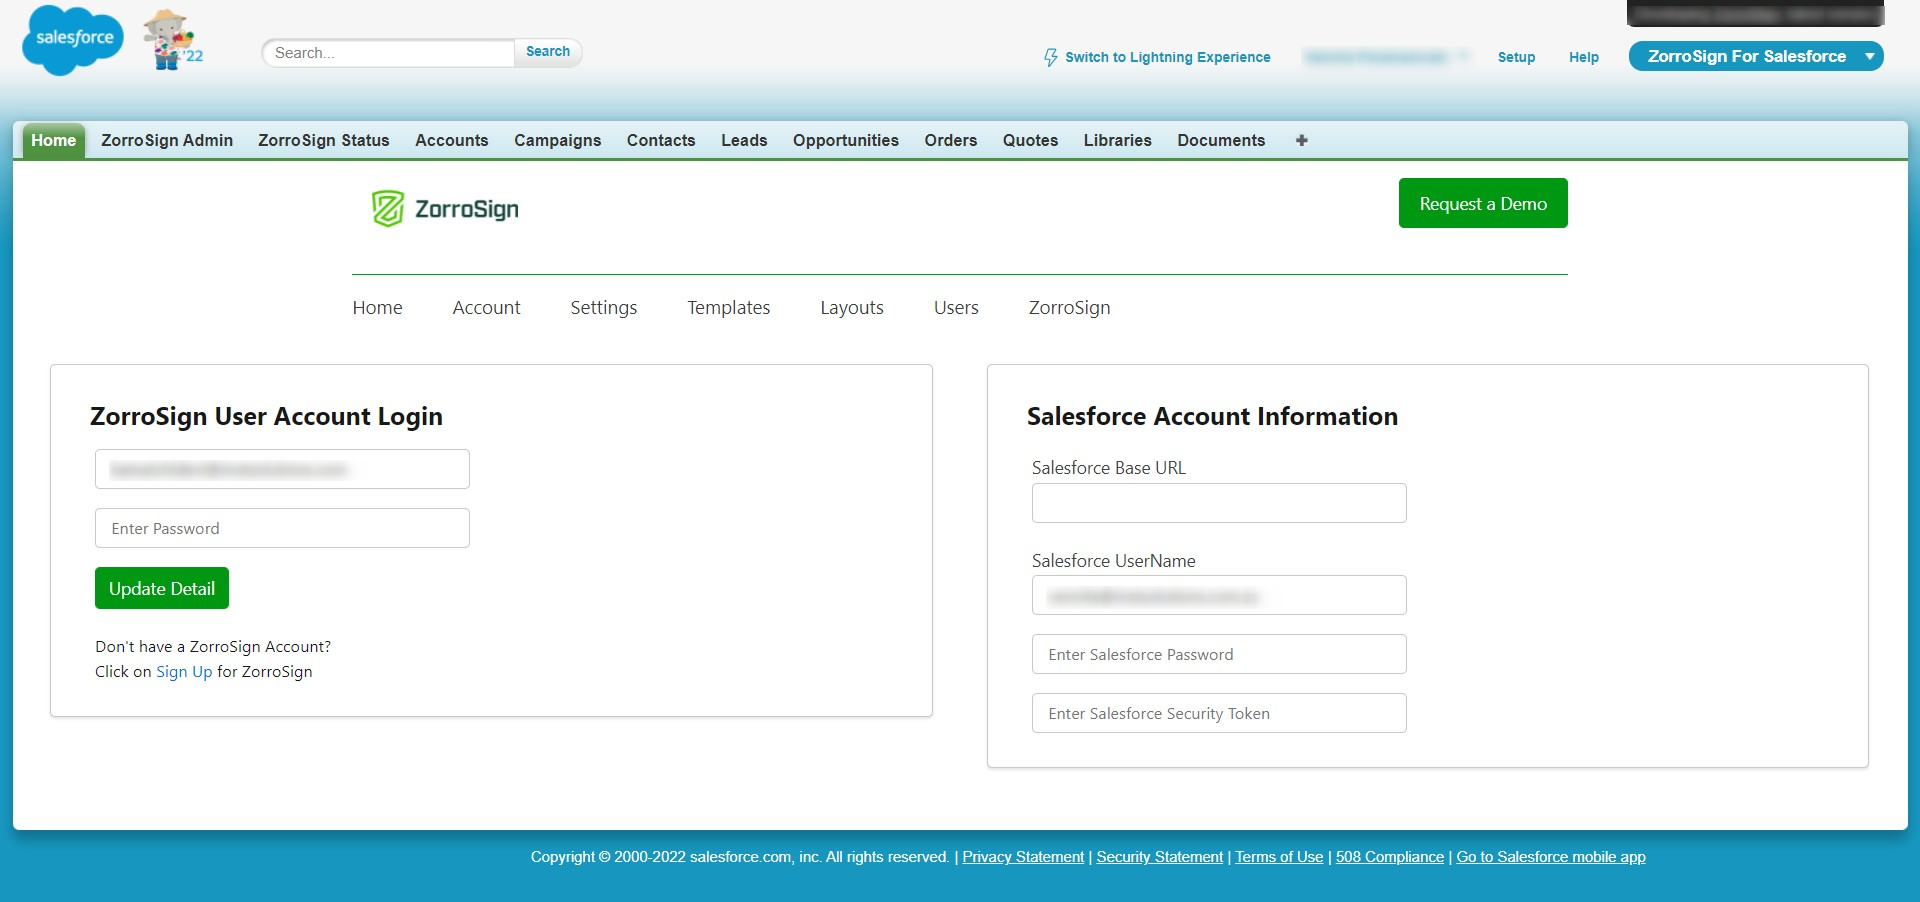
Task: Open the ZorroSign Status tab
Action: [x=324, y=140]
